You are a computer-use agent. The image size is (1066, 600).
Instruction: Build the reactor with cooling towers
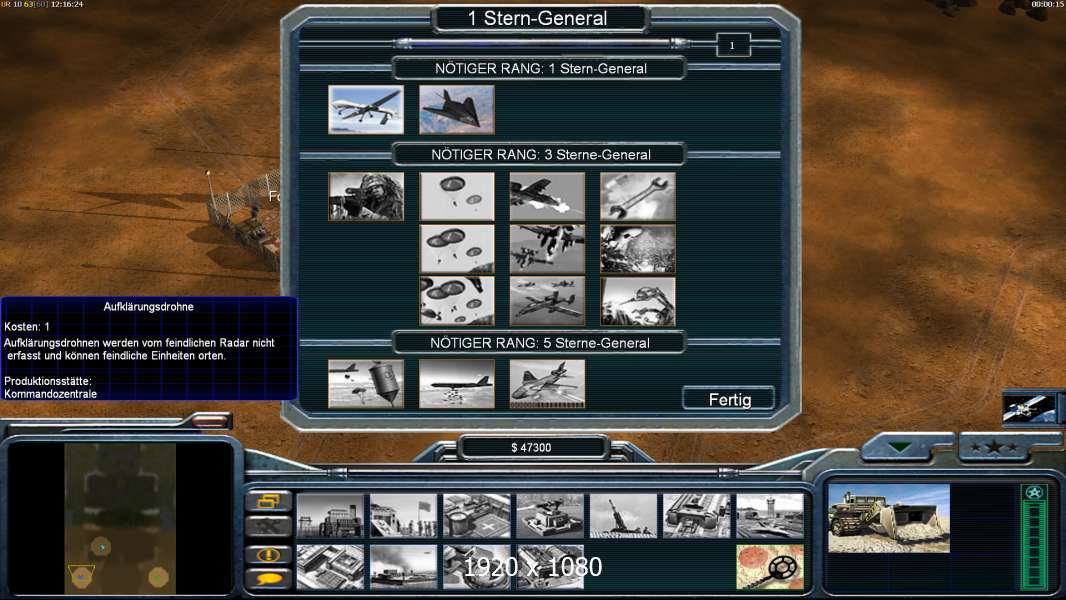pyautogui.click(x=330, y=516)
